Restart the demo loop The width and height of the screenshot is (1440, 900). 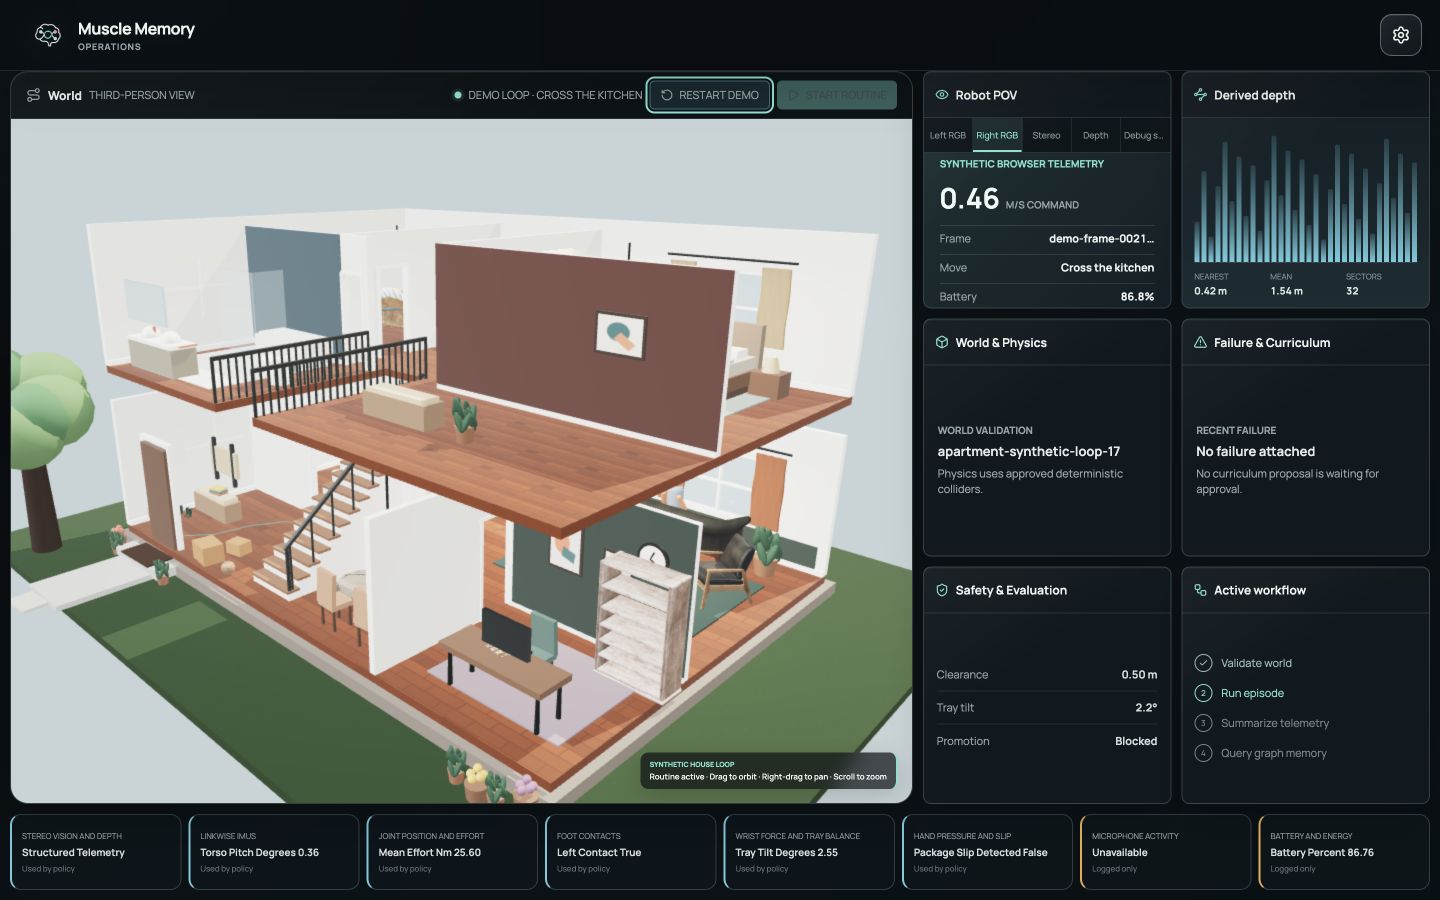pos(710,95)
